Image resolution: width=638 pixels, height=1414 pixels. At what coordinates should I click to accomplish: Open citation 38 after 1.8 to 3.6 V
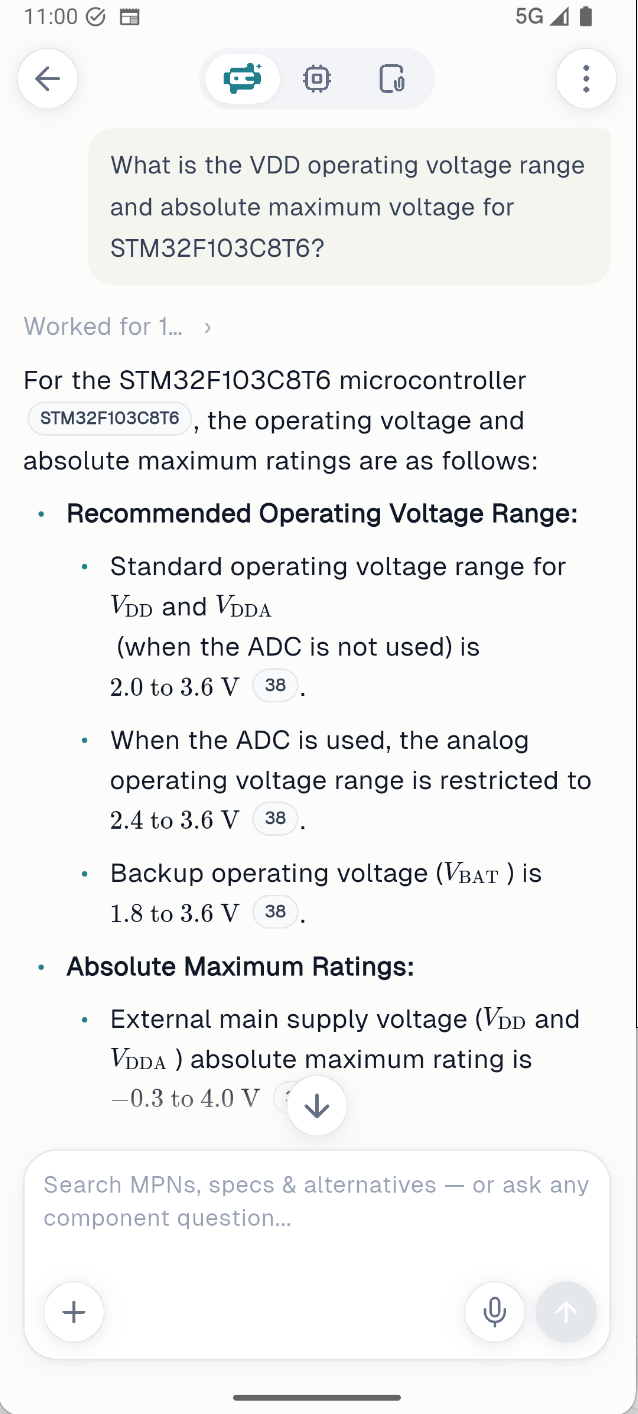(x=276, y=912)
